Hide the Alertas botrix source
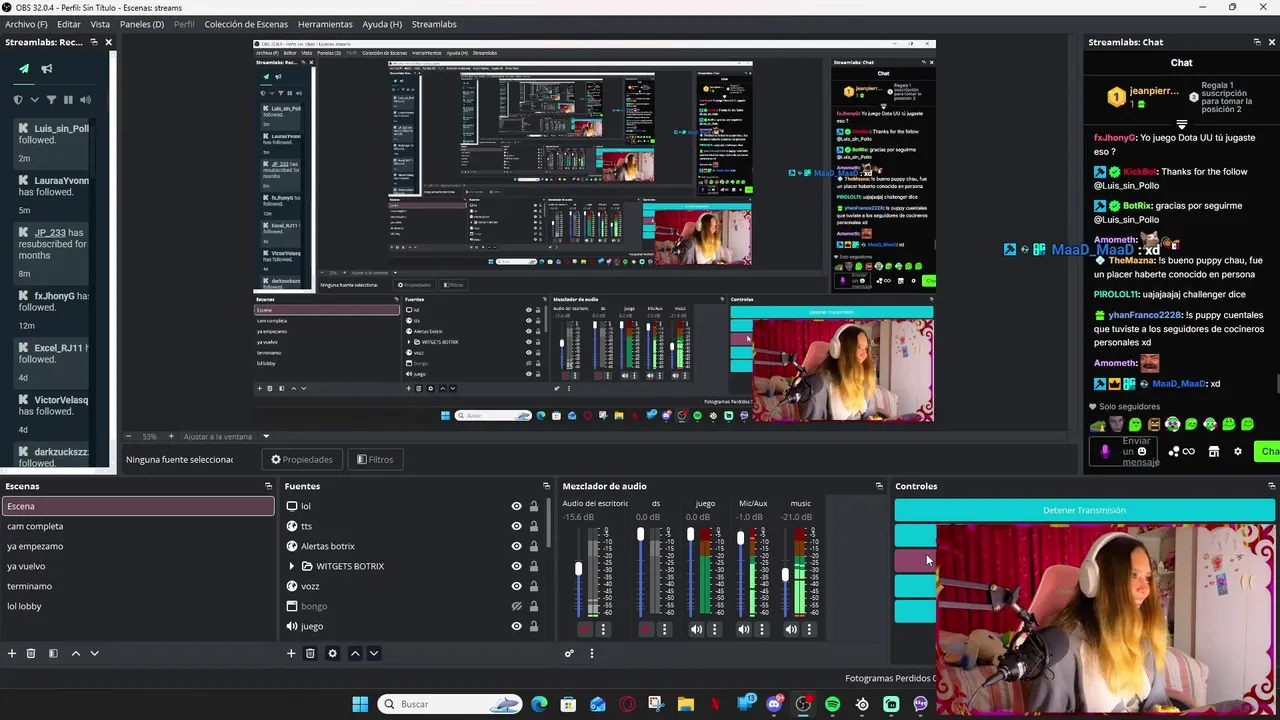The width and height of the screenshot is (1280, 720). click(516, 546)
